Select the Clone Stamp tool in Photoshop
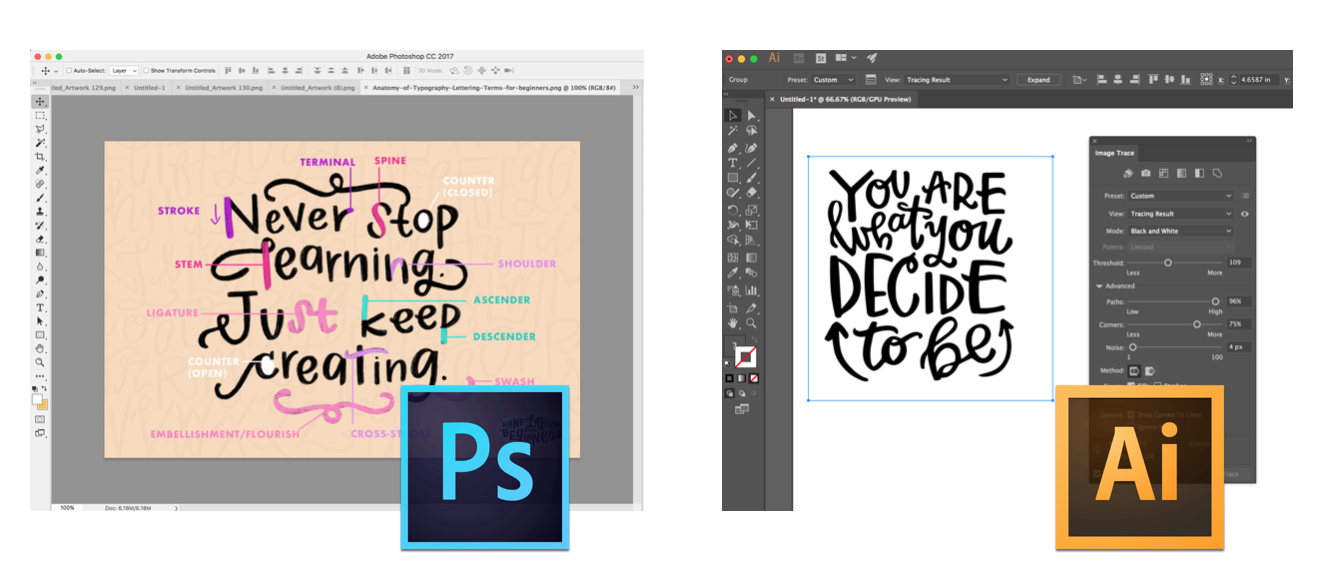This screenshot has width=1320, height=582. point(40,212)
